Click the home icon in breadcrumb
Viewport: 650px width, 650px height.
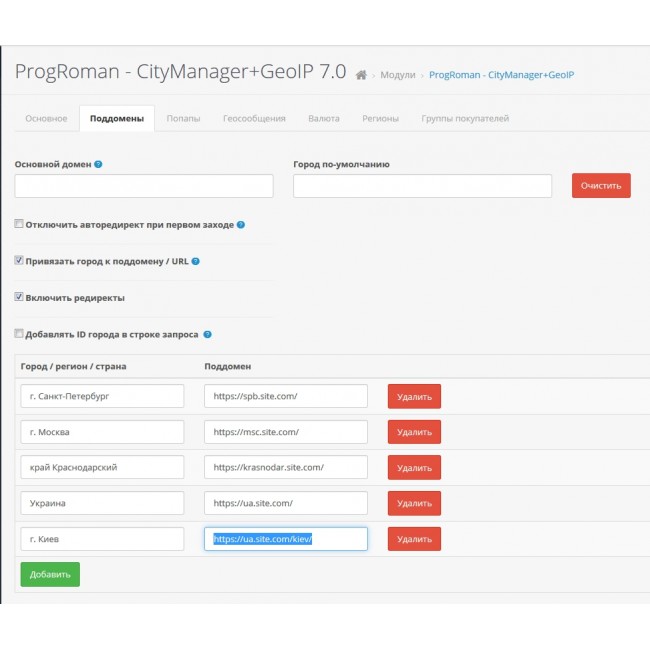point(361,75)
